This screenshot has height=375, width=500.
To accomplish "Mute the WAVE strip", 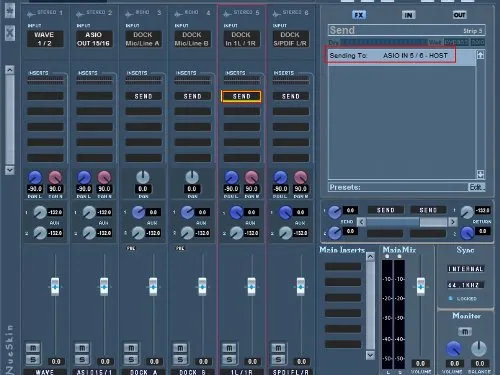I will pyautogui.click(x=33, y=348).
